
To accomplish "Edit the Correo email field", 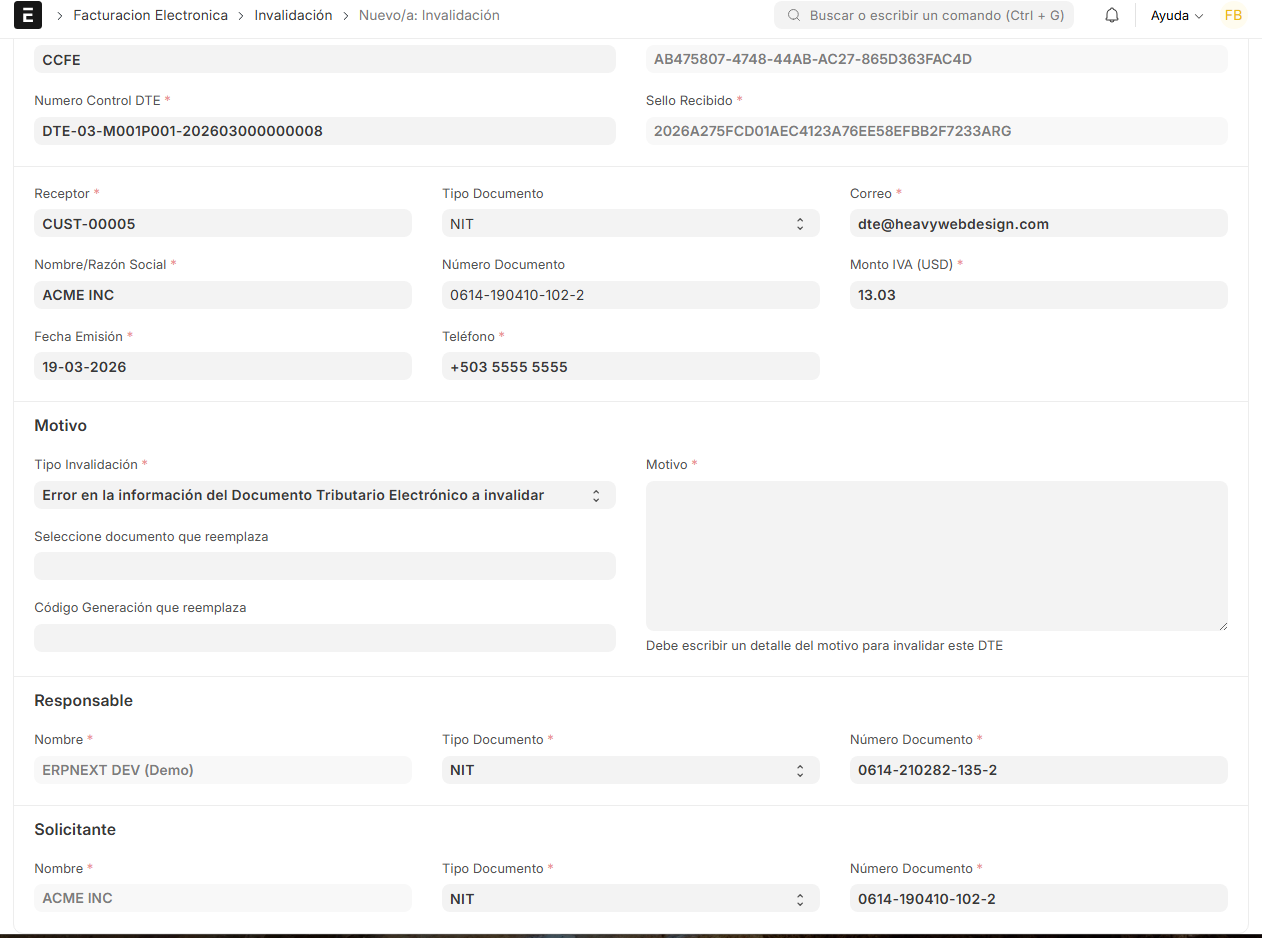I will click(x=1038, y=224).
